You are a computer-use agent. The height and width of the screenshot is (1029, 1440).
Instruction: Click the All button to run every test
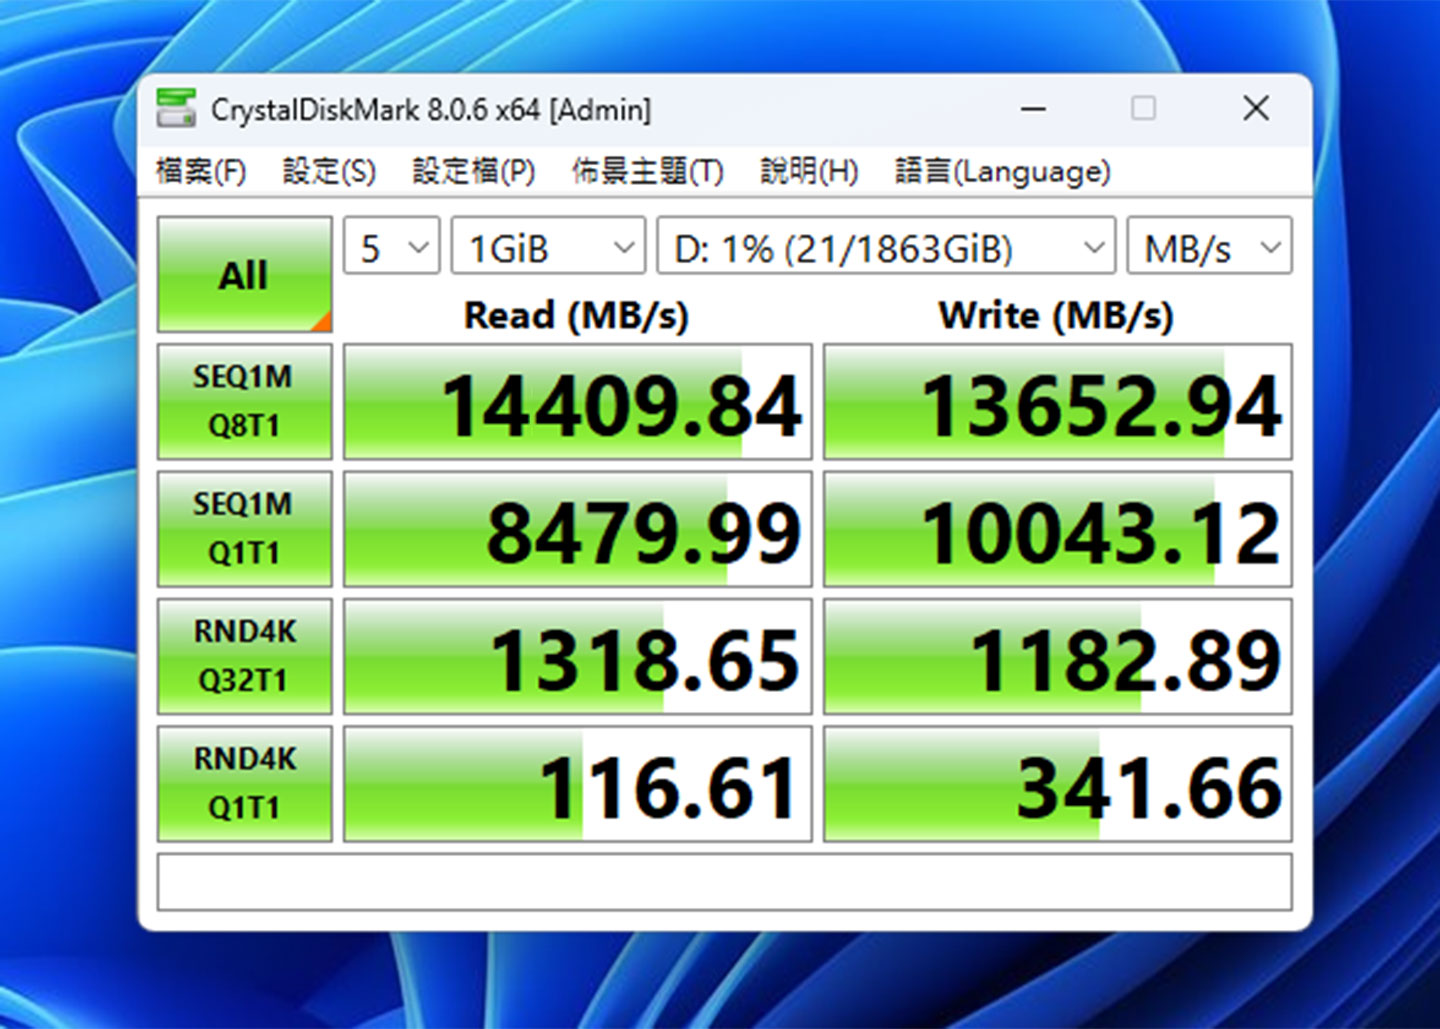tap(244, 274)
